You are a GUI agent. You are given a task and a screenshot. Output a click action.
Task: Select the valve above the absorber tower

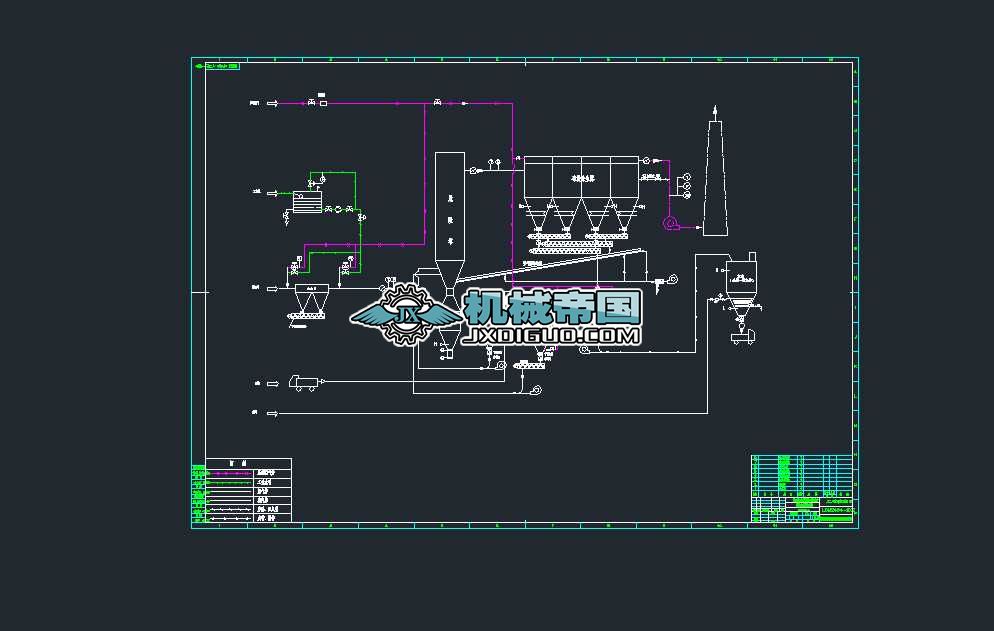437,102
